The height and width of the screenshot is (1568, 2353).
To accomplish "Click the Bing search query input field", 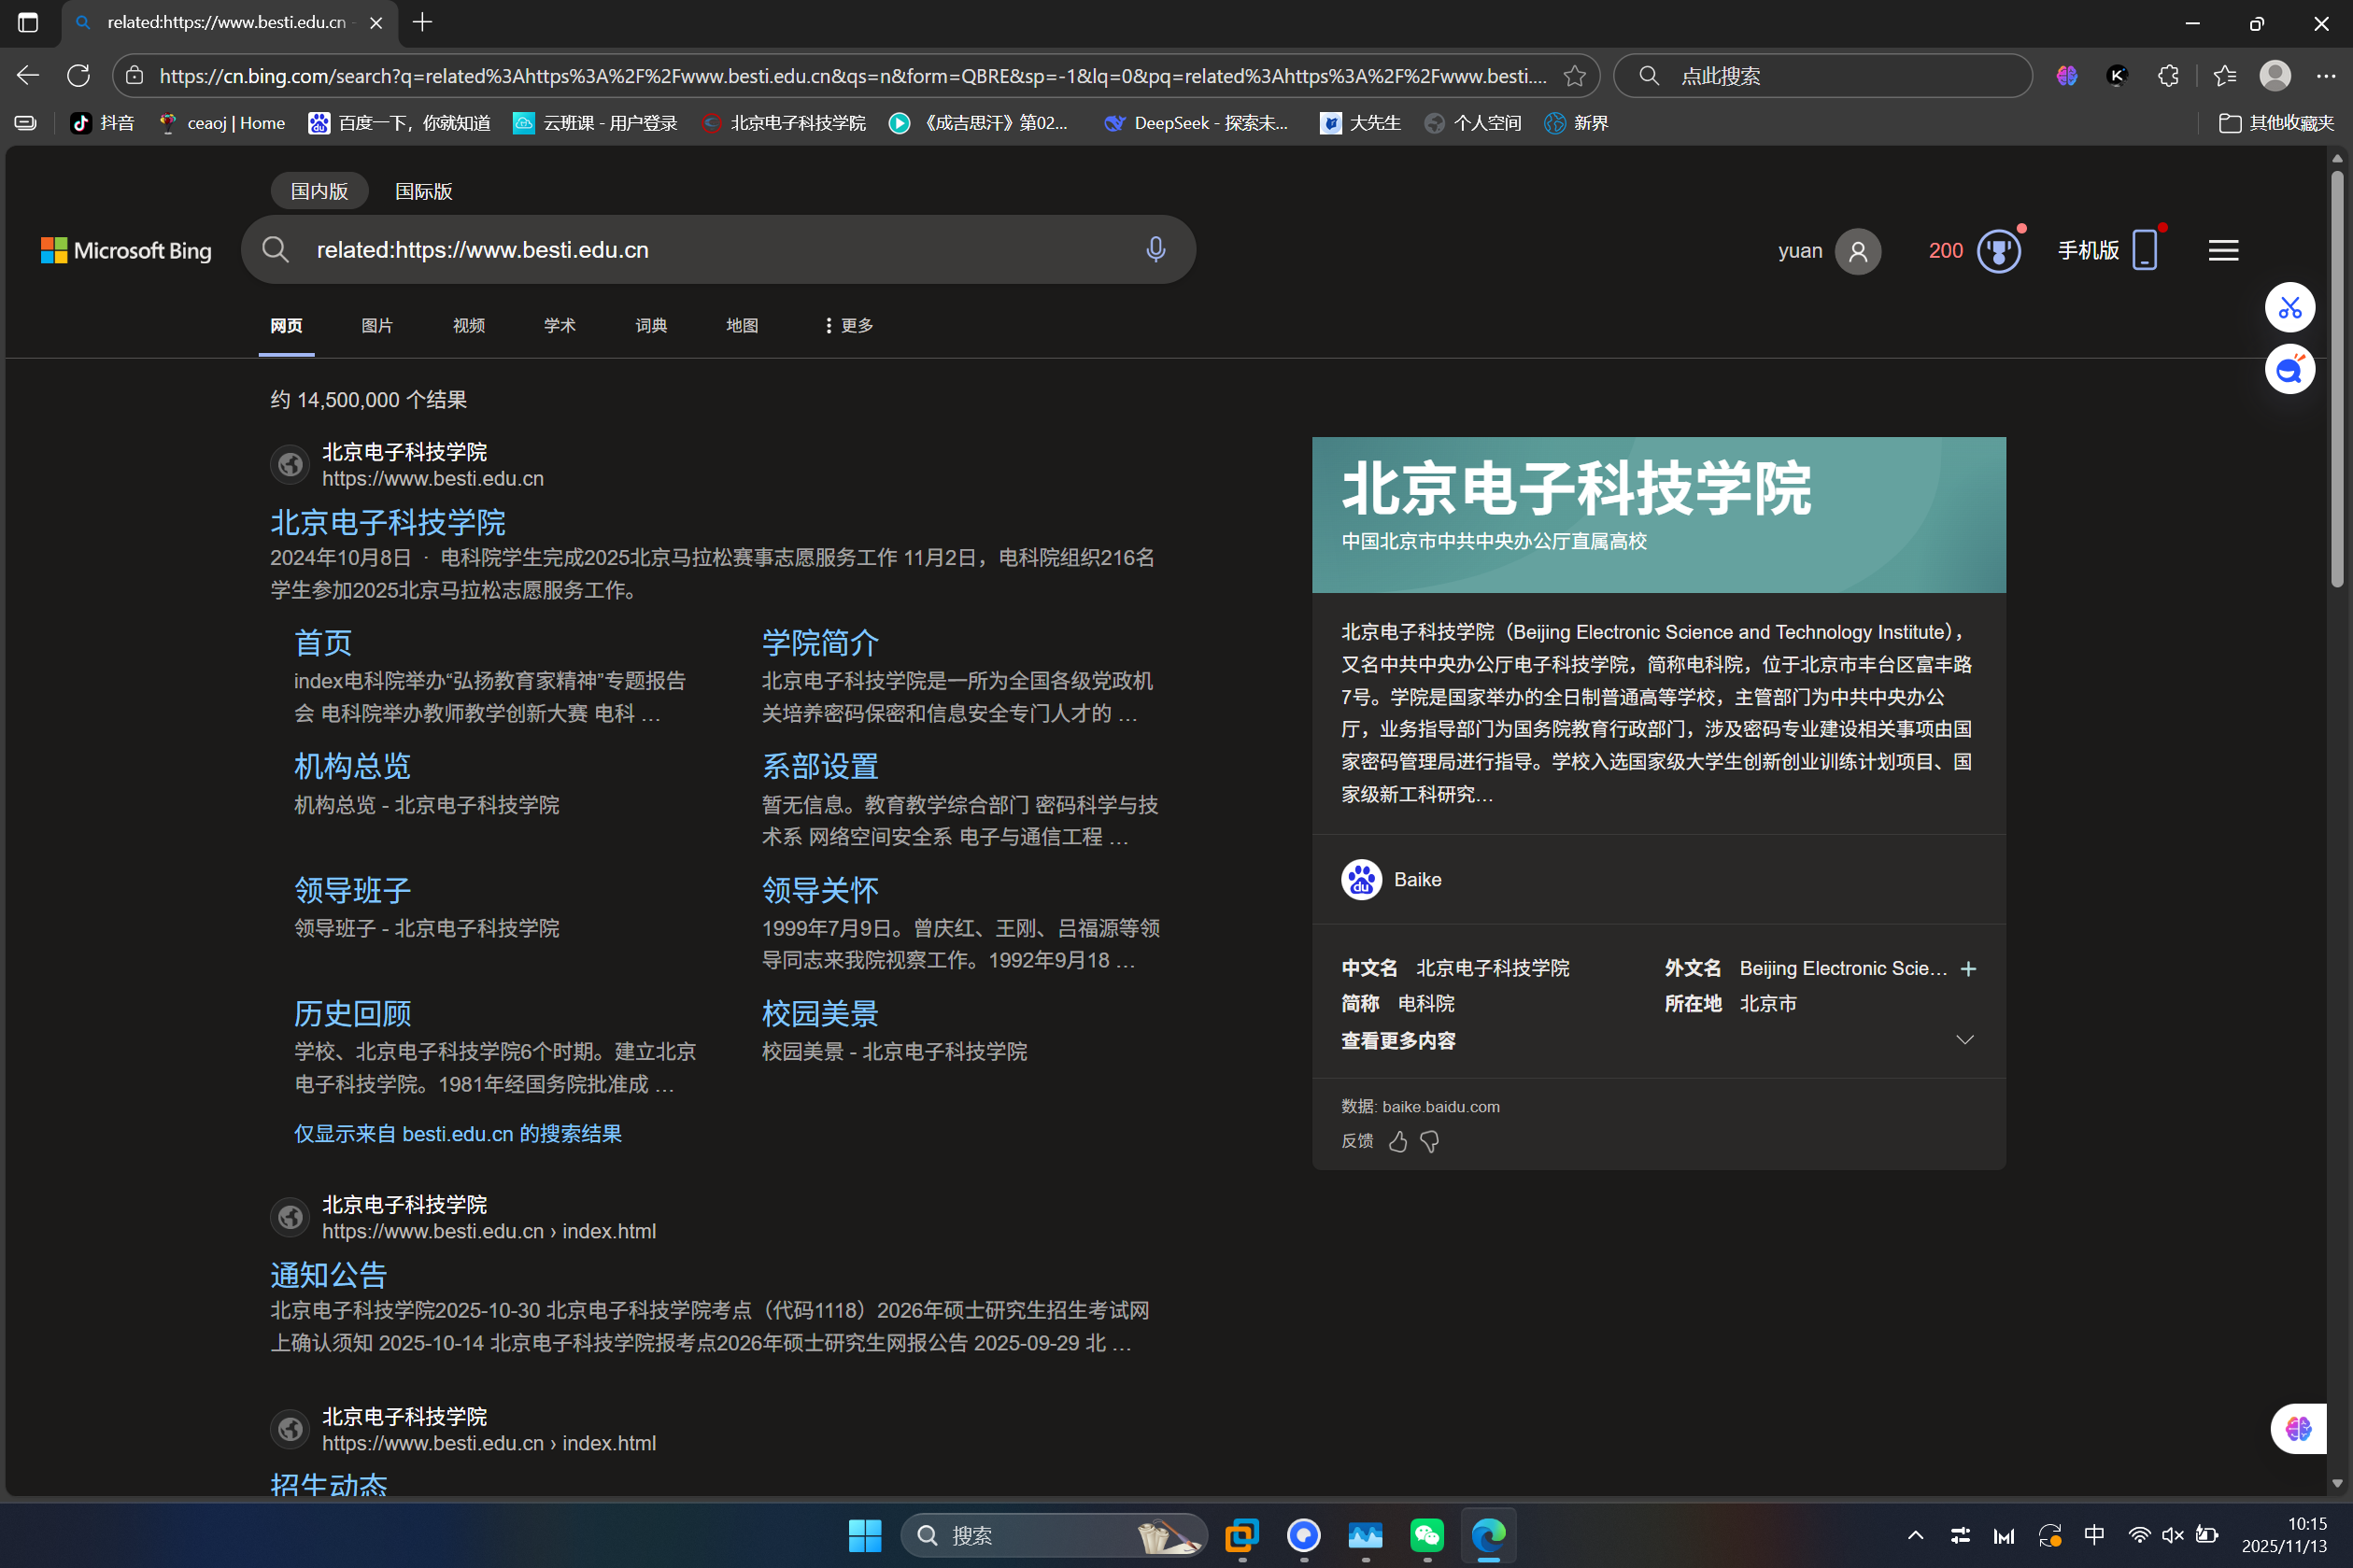I will coord(700,250).
